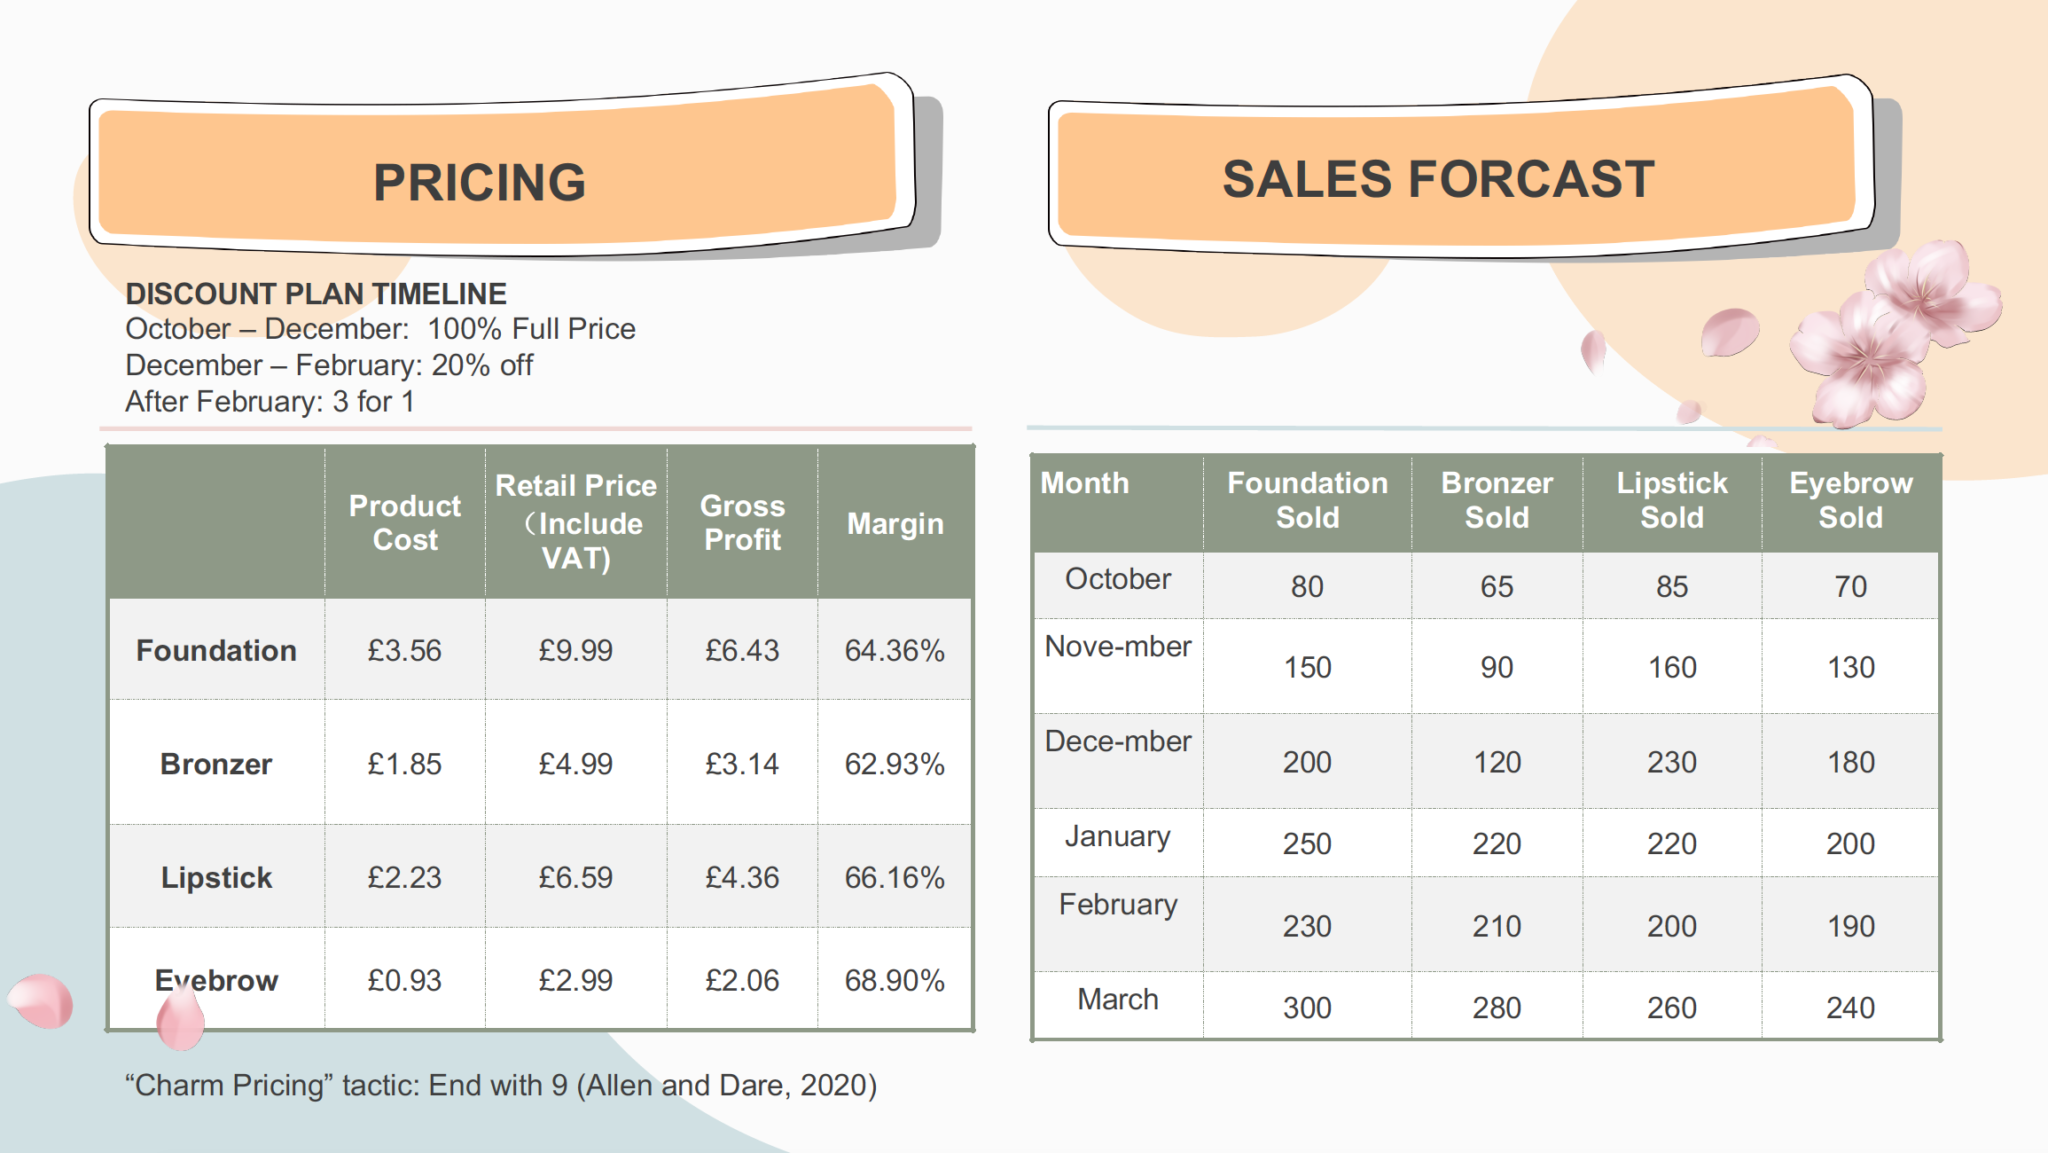Select Lipstick margin 66.16% cell

(x=895, y=877)
